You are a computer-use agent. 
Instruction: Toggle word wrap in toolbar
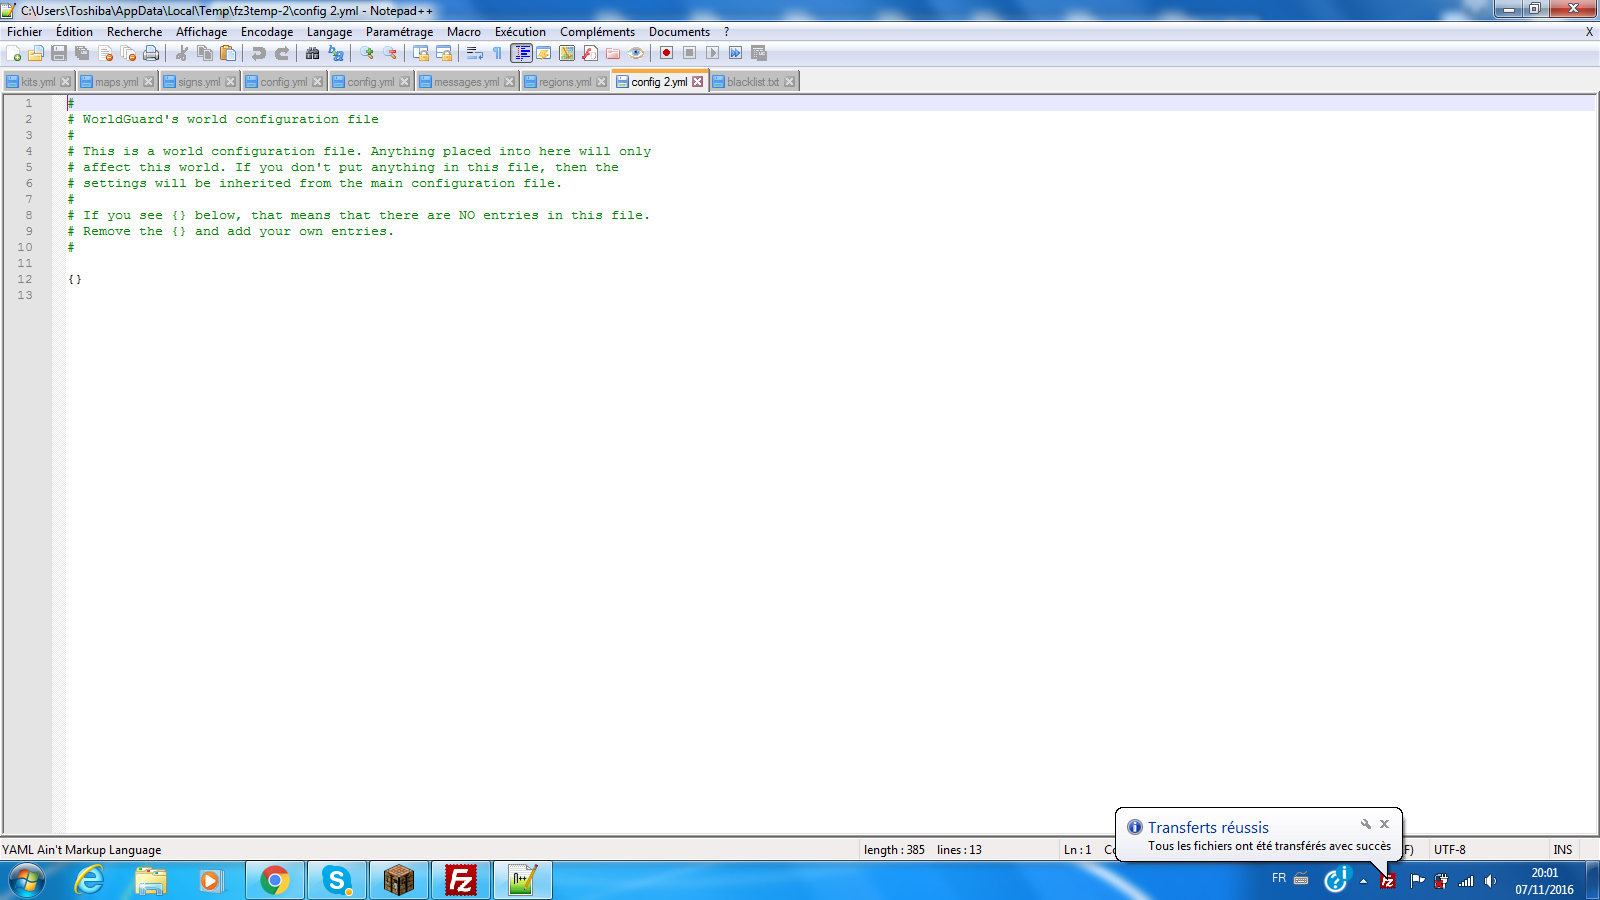tap(474, 53)
